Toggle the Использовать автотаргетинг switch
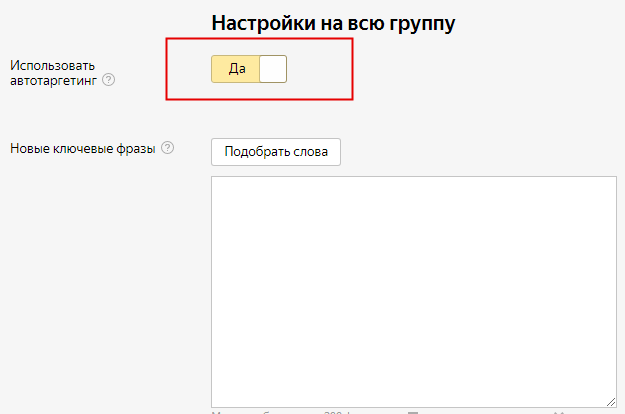625x414 pixels. (x=249, y=68)
